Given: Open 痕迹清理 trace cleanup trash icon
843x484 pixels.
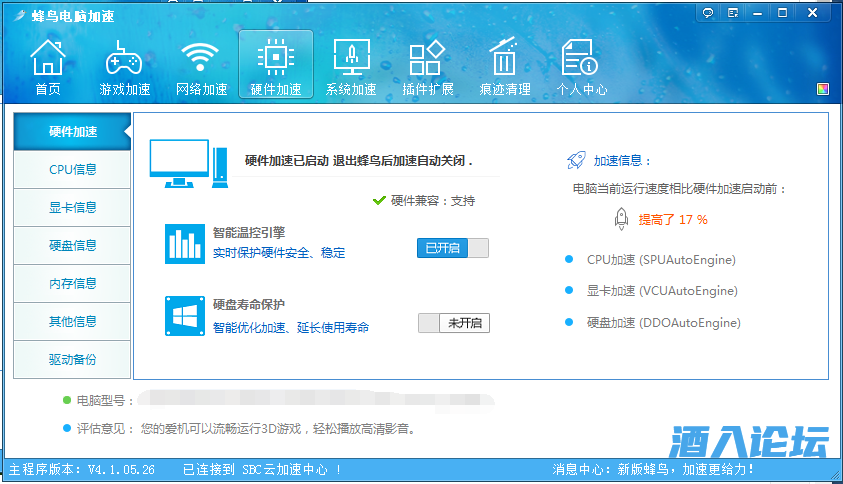Looking at the screenshot, I should pos(504,68).
